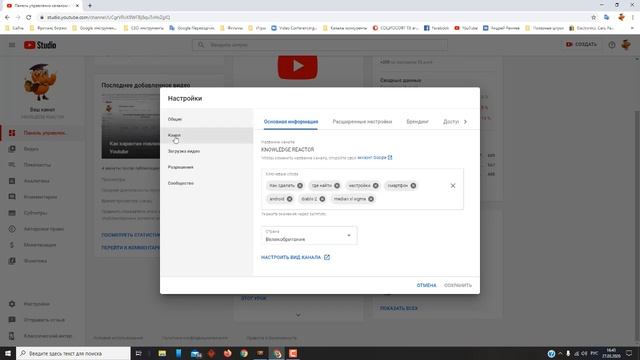Screen dimensions: 640x360
Task: Remove the 'android' keyword chip
Action: point(289,199)
